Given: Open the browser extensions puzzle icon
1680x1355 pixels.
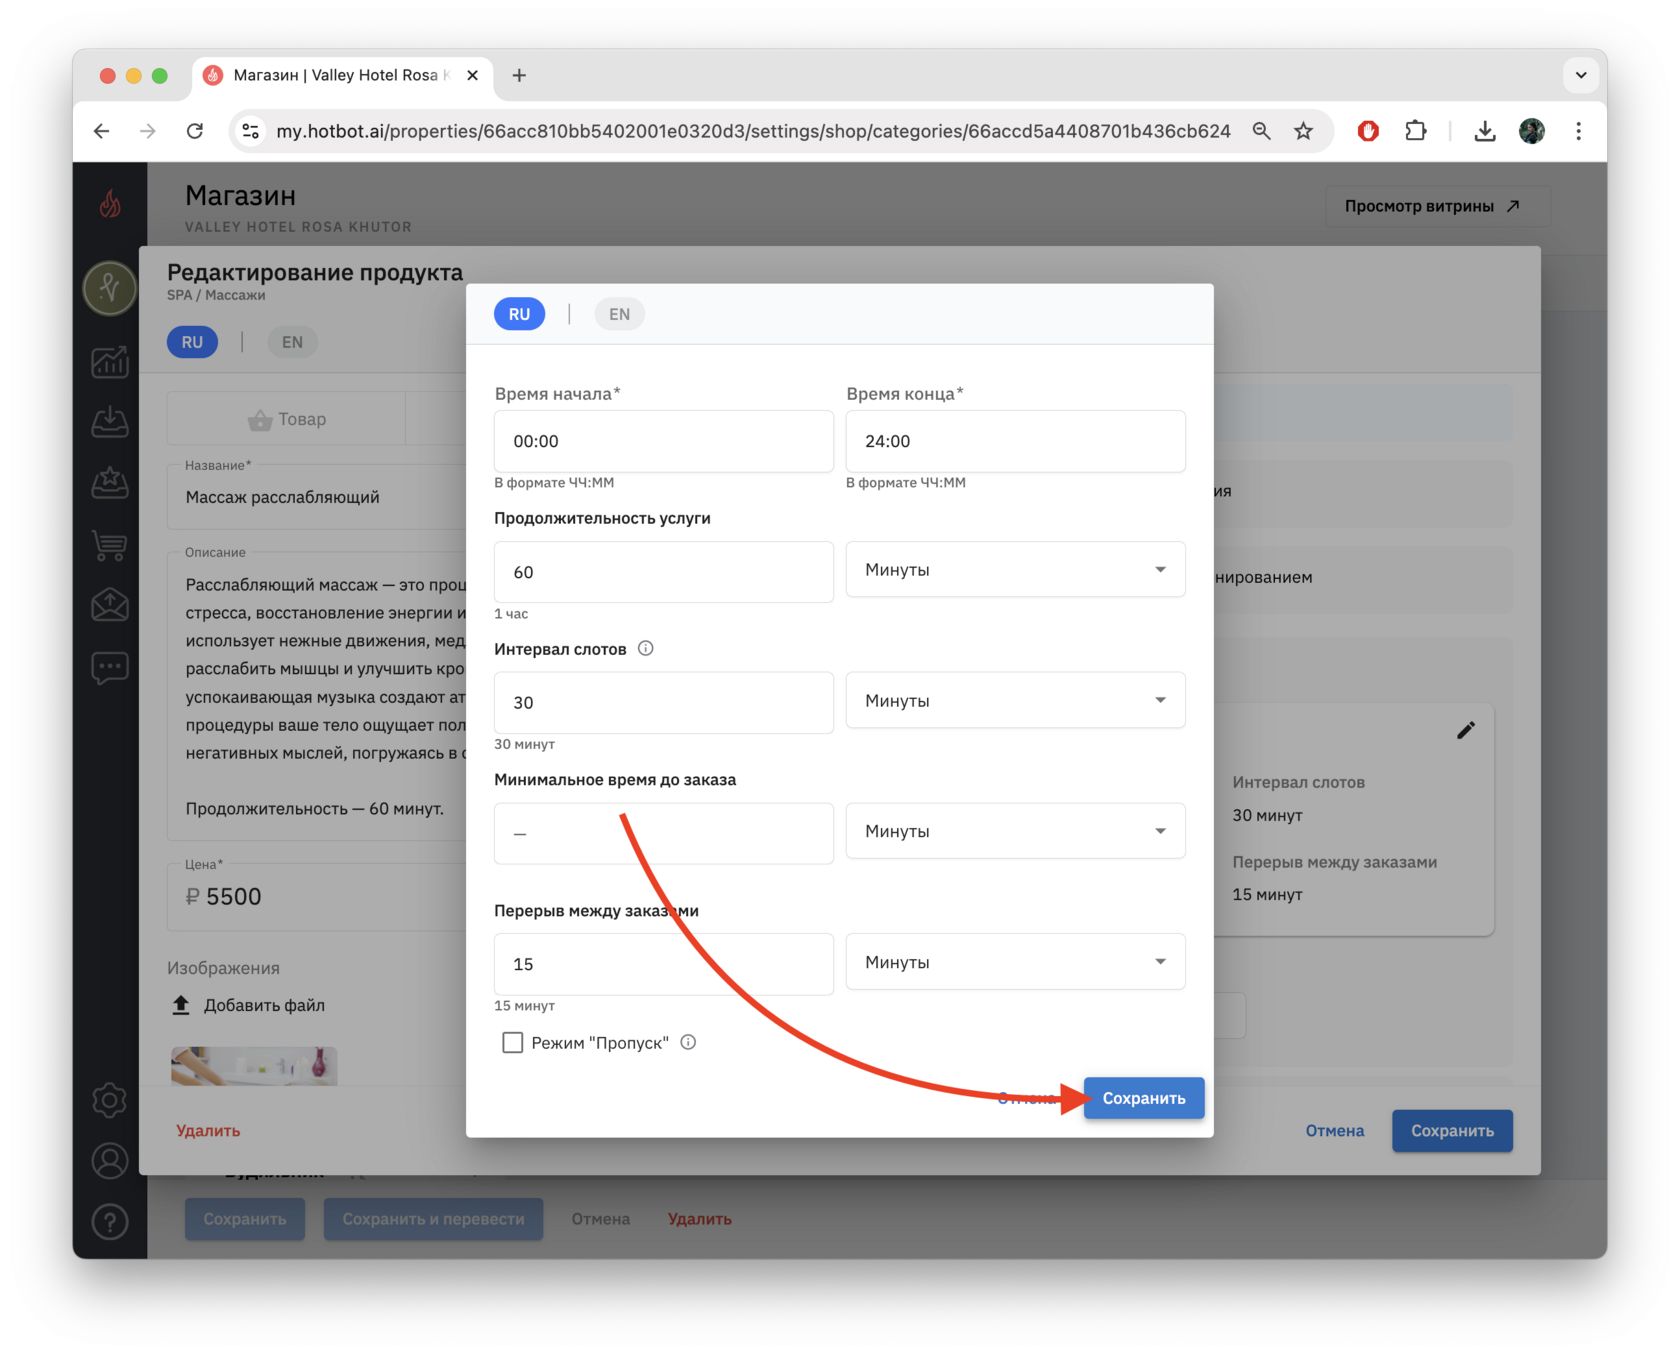Looking at the screenshot, I should click(x=1415, y=131).
